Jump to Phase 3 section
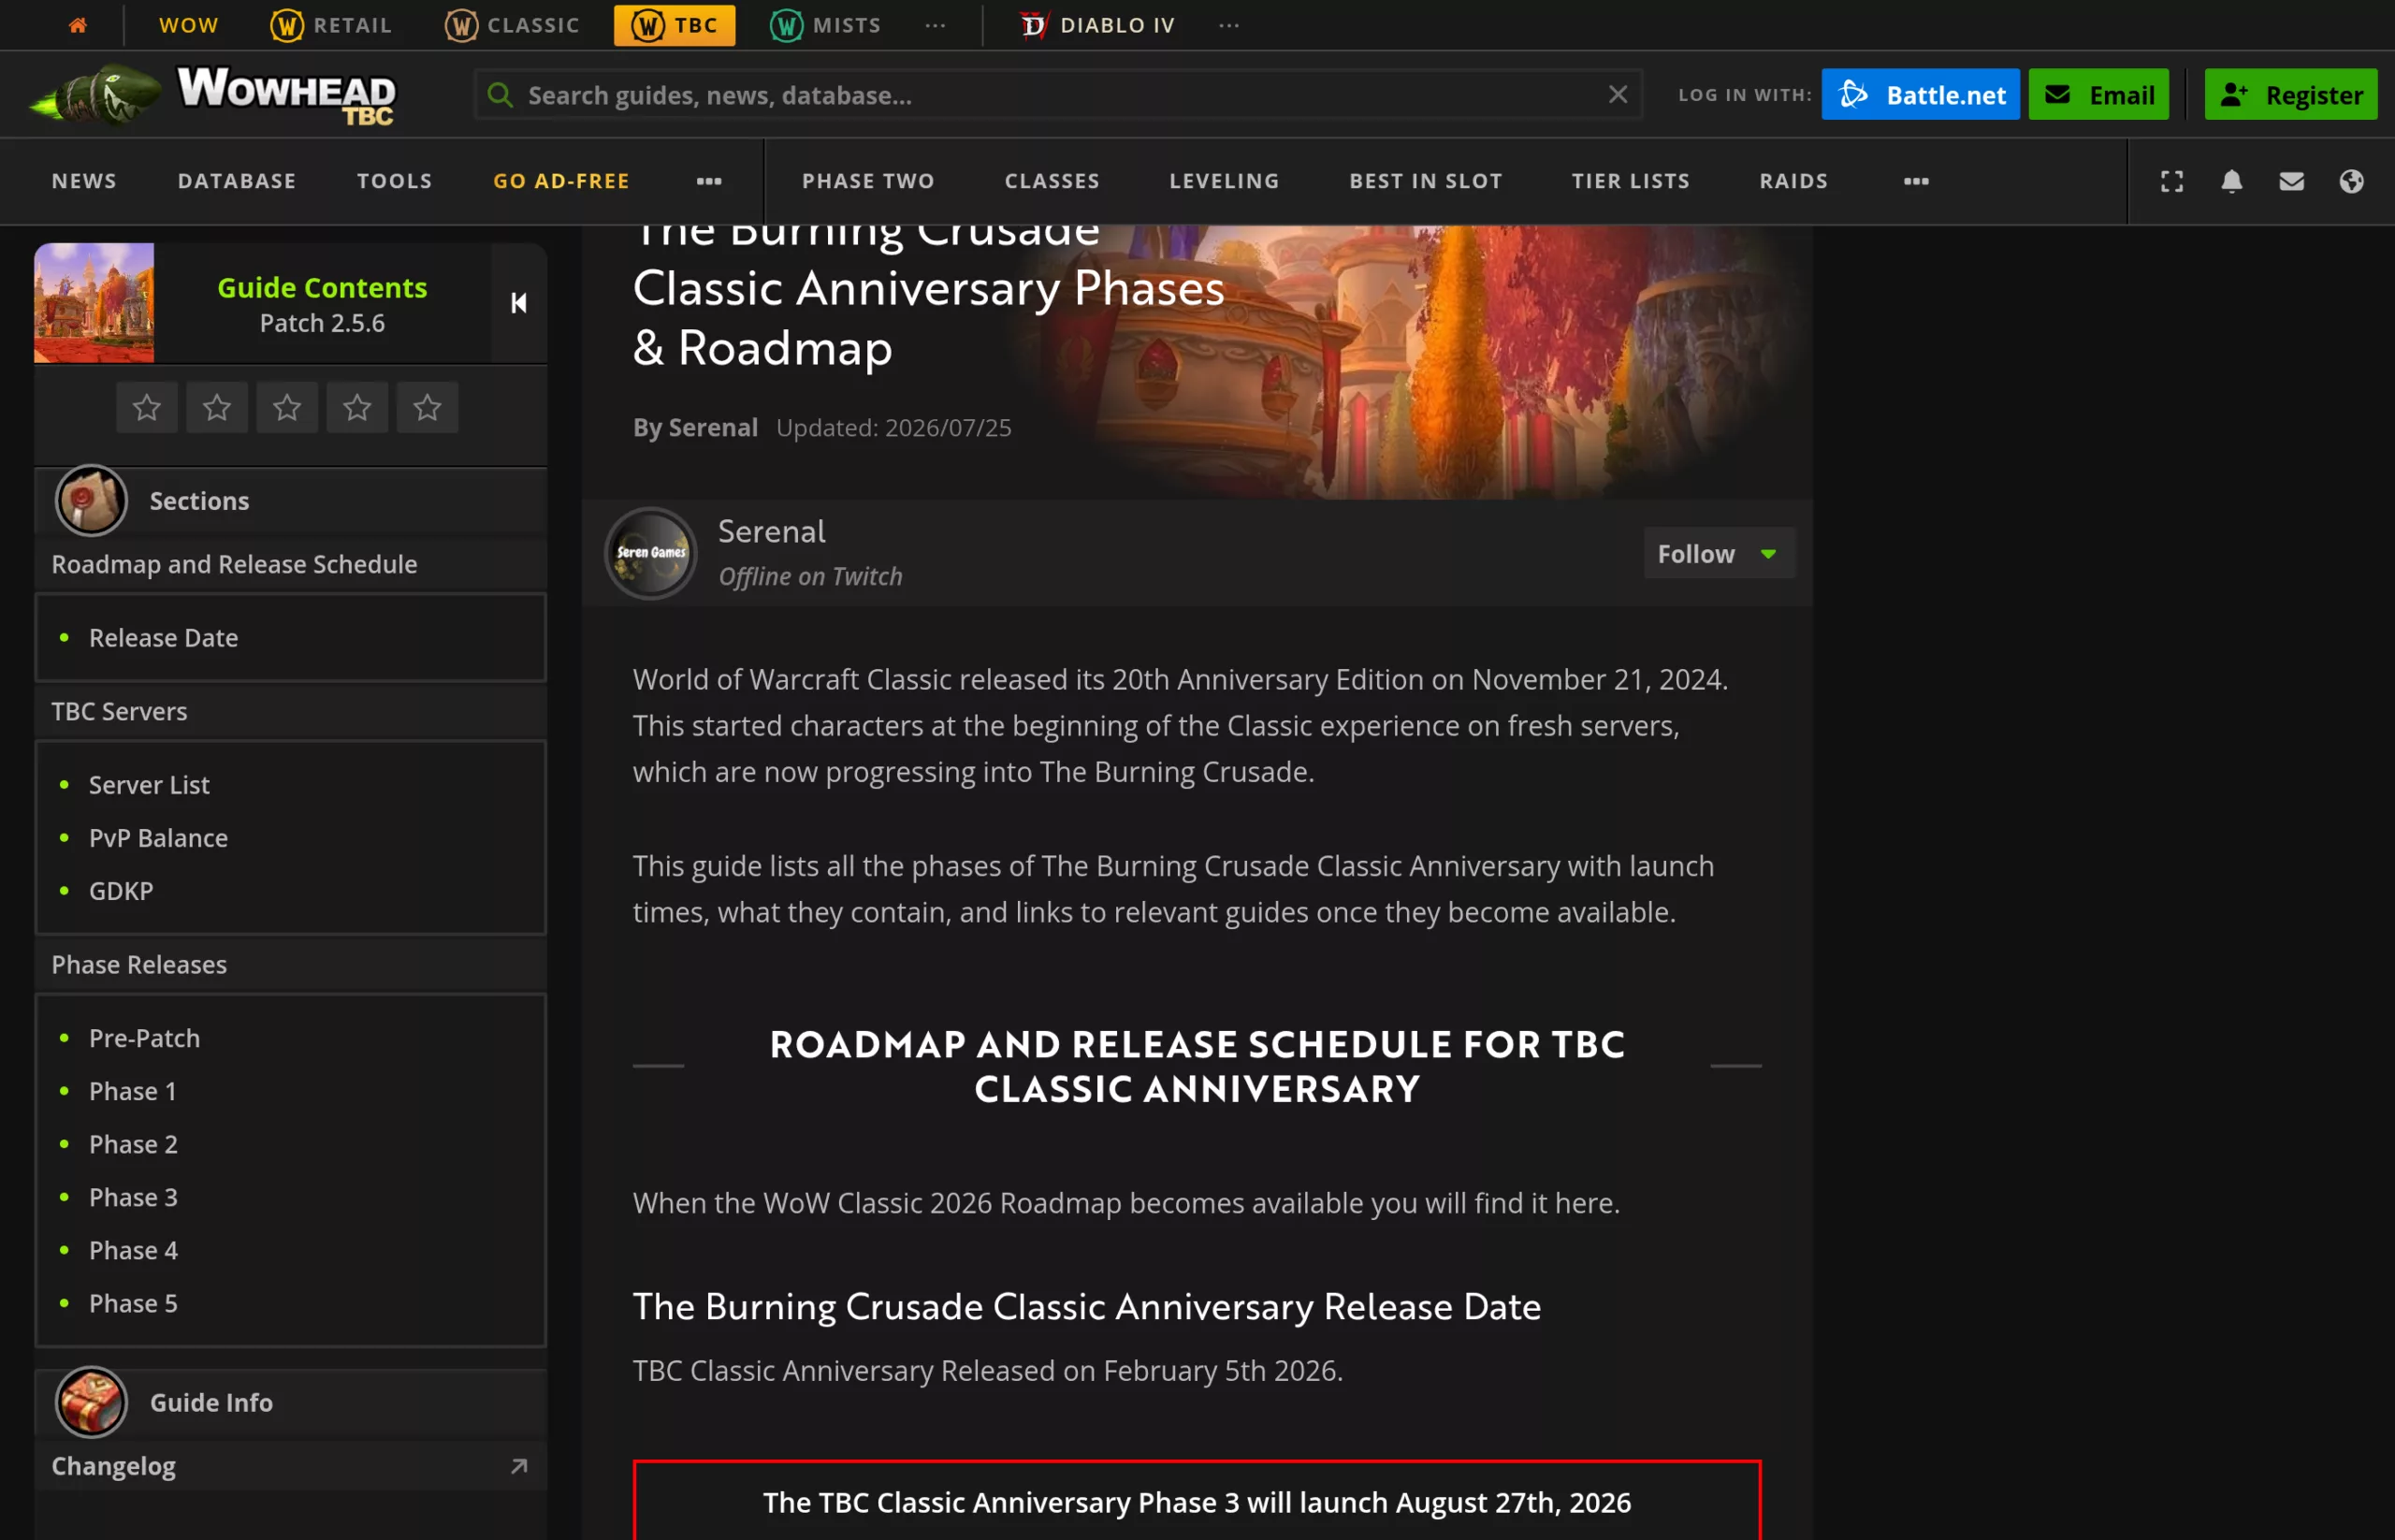2395x1540 pixels. pyautogui.click(x=133, y=1197)
